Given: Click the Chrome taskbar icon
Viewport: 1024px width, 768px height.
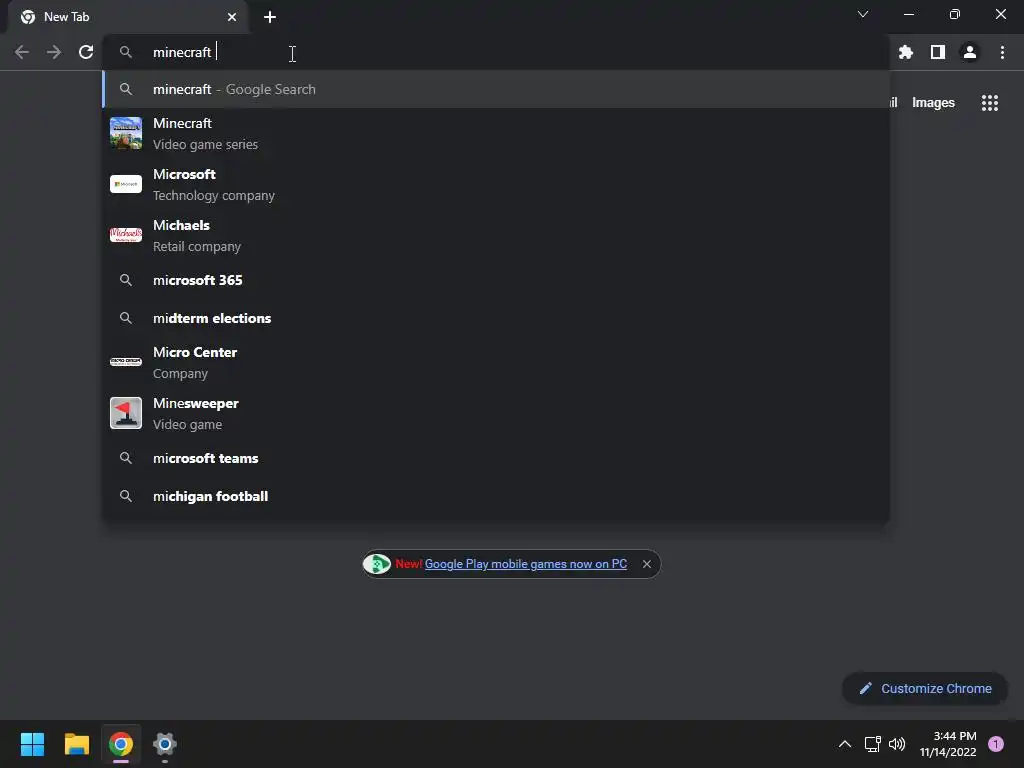Looking at the screenshot, I should tap(121, 744).
